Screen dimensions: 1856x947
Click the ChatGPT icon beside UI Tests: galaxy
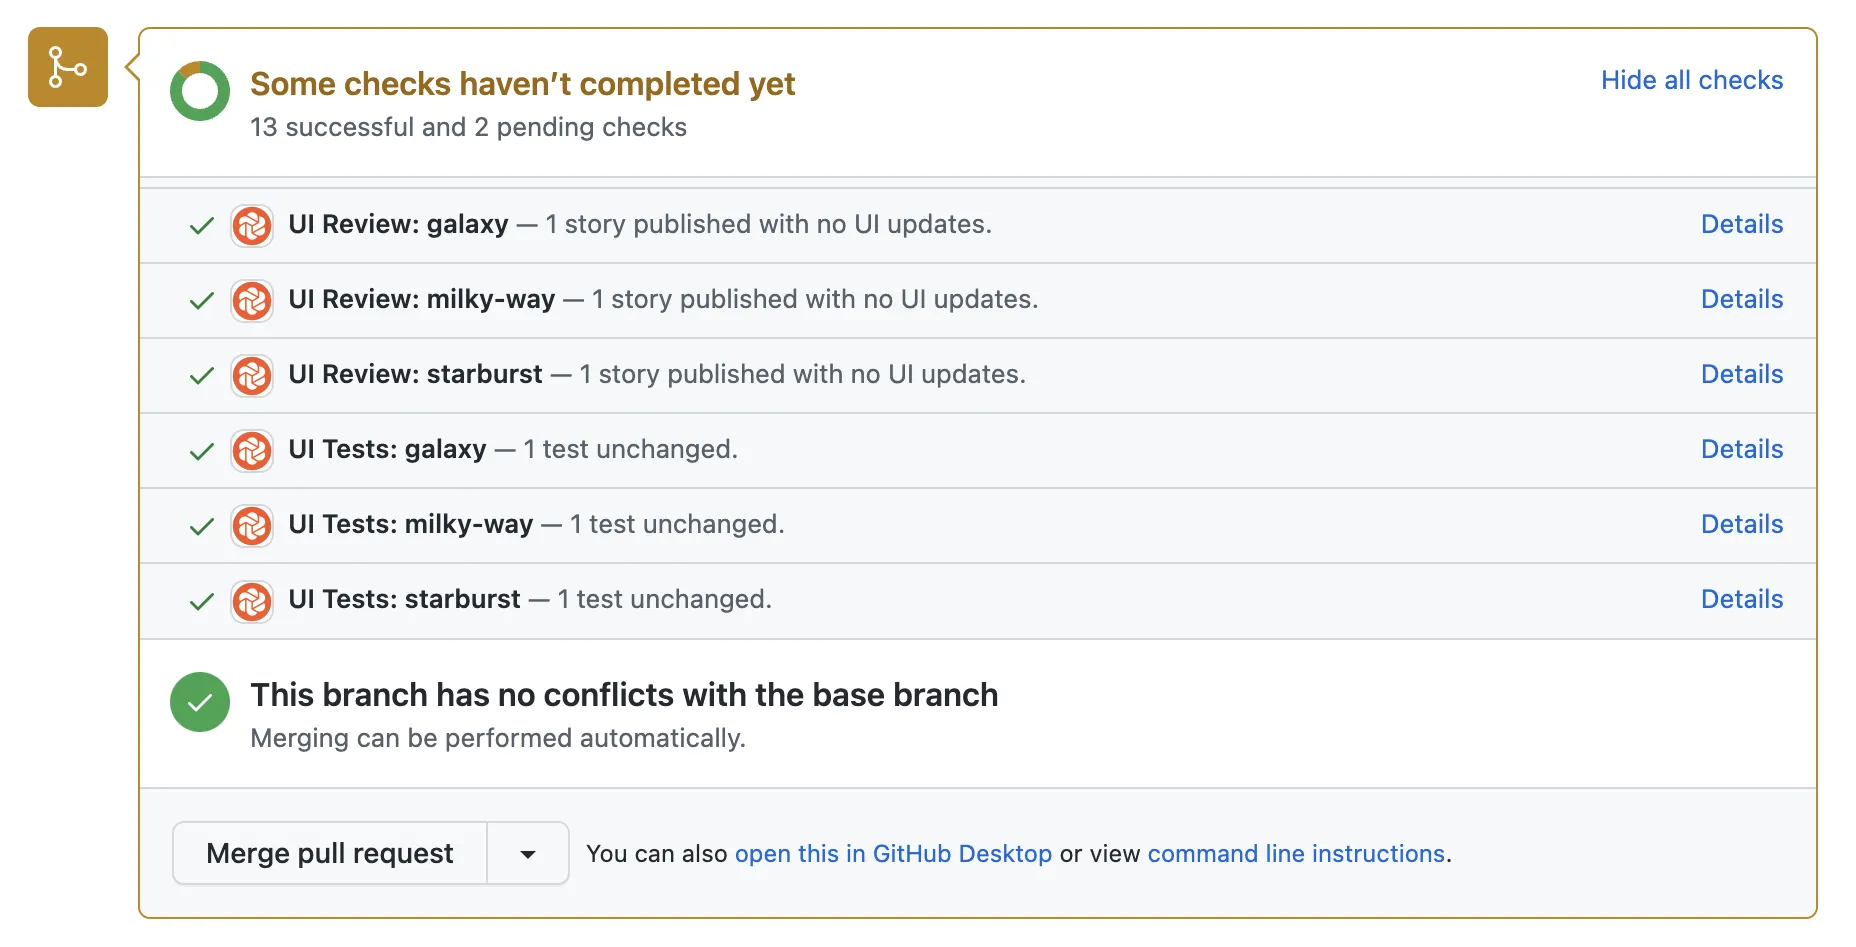[252, 450]
